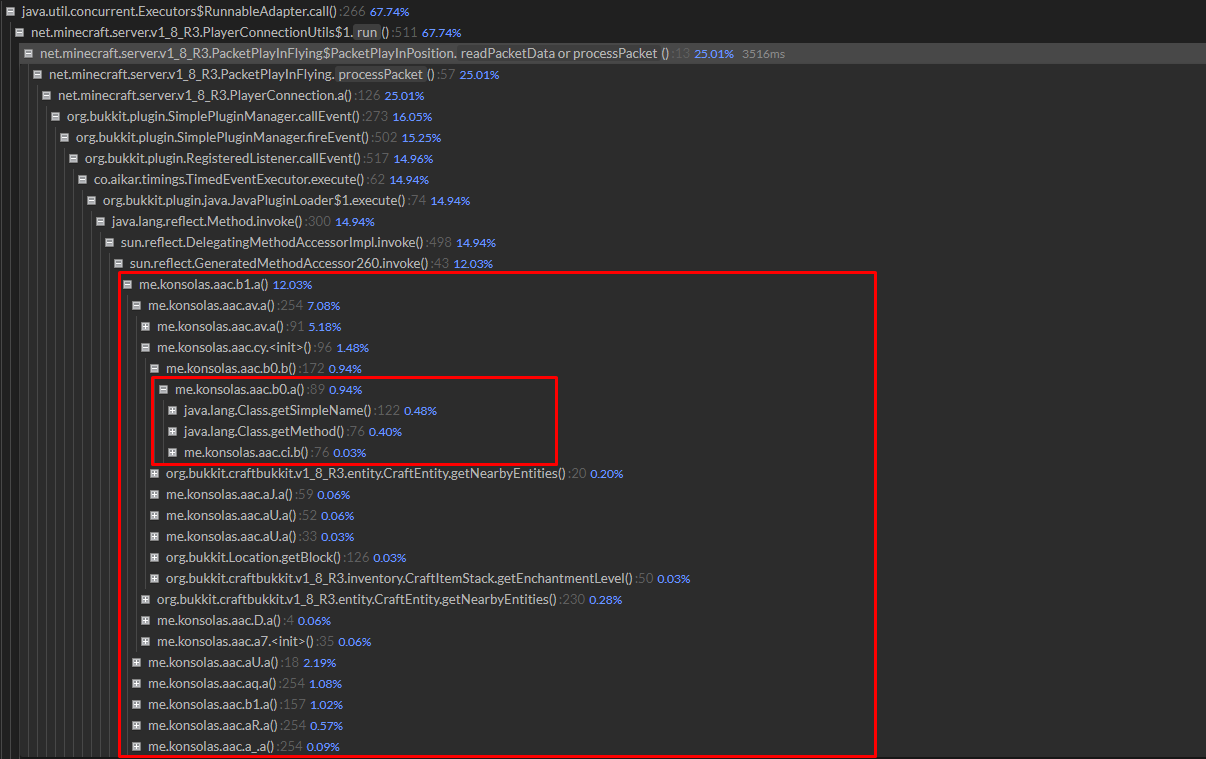This screenshot has height=759, width=1206.
Task: Collapse the PlayerConnectionUtils$1.run() node
Action: [x=19, y=32]
